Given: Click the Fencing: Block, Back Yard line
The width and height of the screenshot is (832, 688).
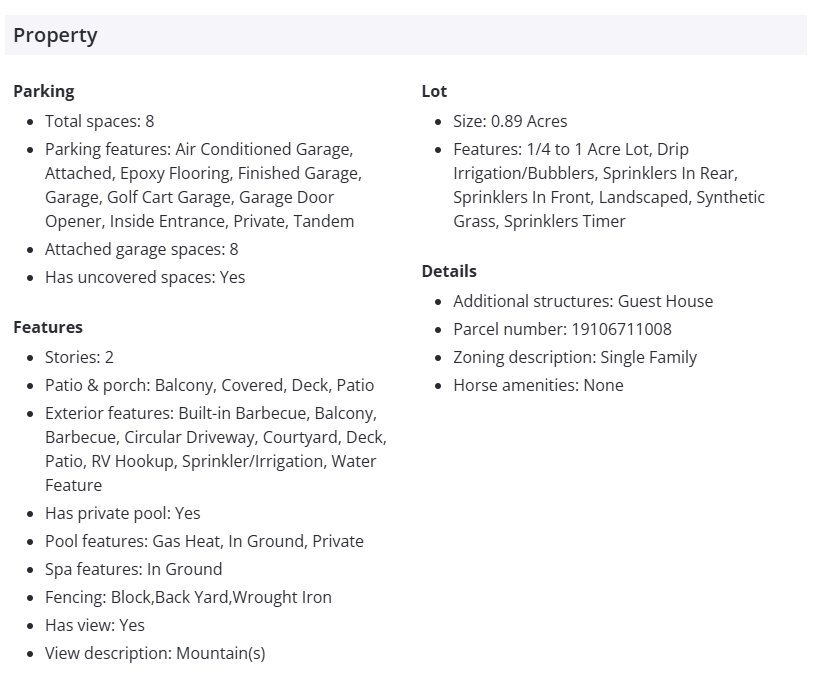Looking at the screenshot, I should click(188, 597).
